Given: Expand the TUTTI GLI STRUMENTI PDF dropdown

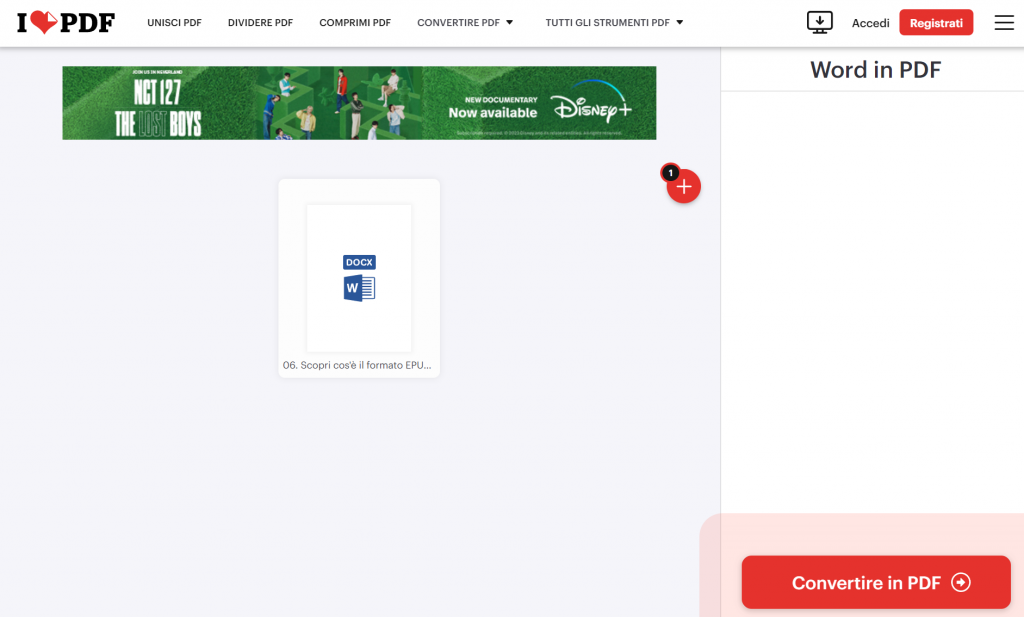Looking at the screenshot, I should pyautogui.click(x=607, y=22).
